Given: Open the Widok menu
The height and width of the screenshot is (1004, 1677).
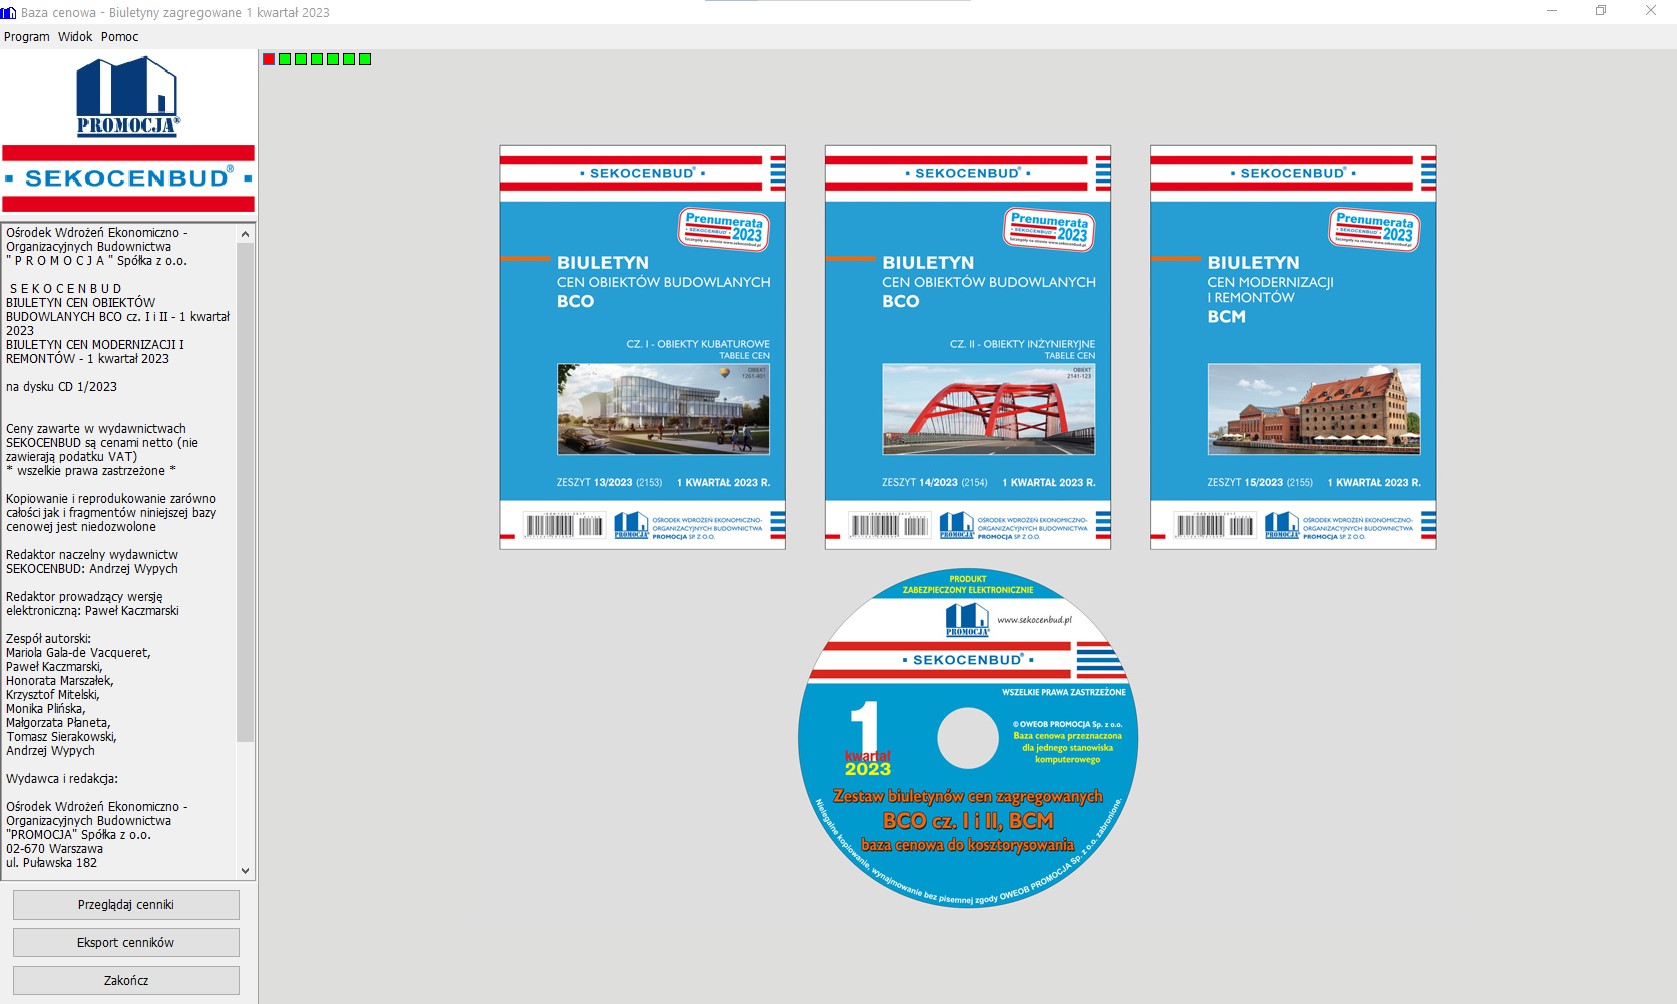Looking at the screenshot, I should 75,37.
